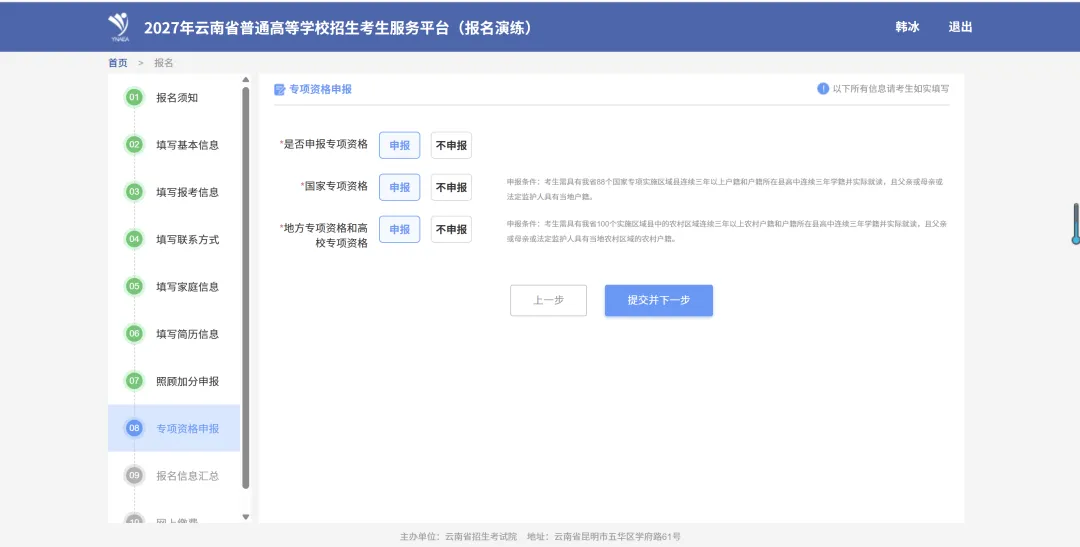
Task: Click the 国家专项资格 field label
Action: tap(336, 186)
